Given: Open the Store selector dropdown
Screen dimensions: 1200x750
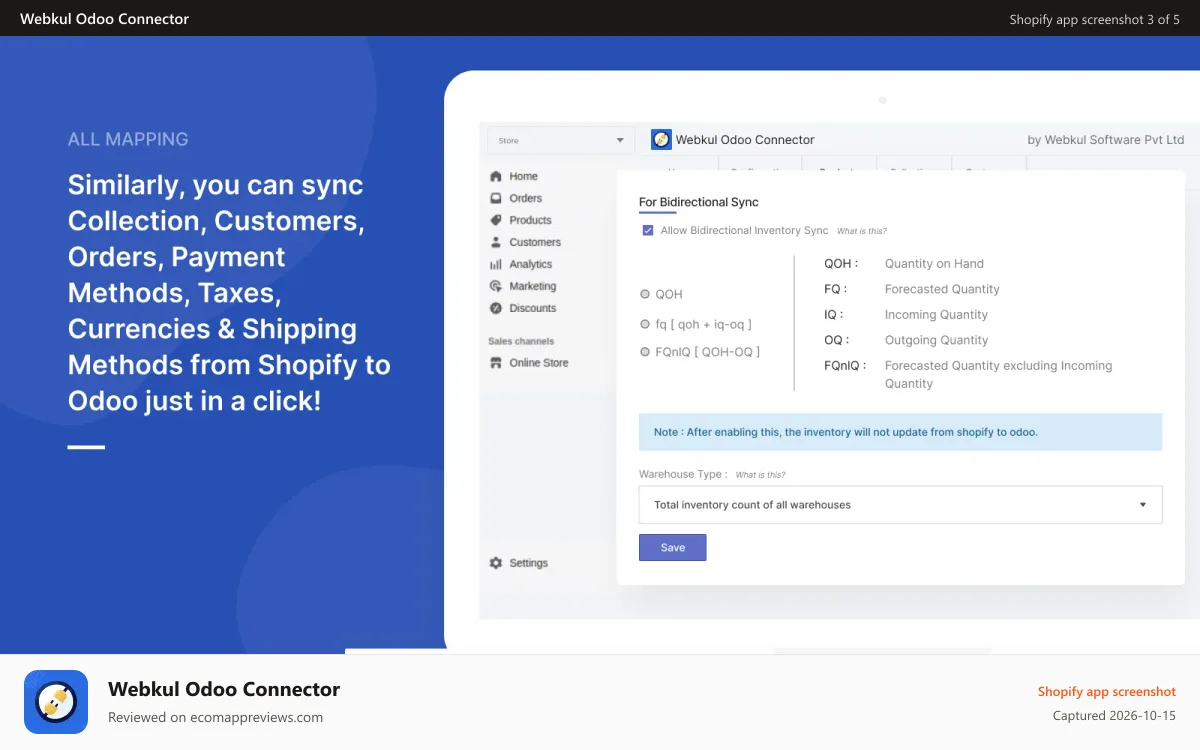Looking at the screenshot, I should pos(561,141).
